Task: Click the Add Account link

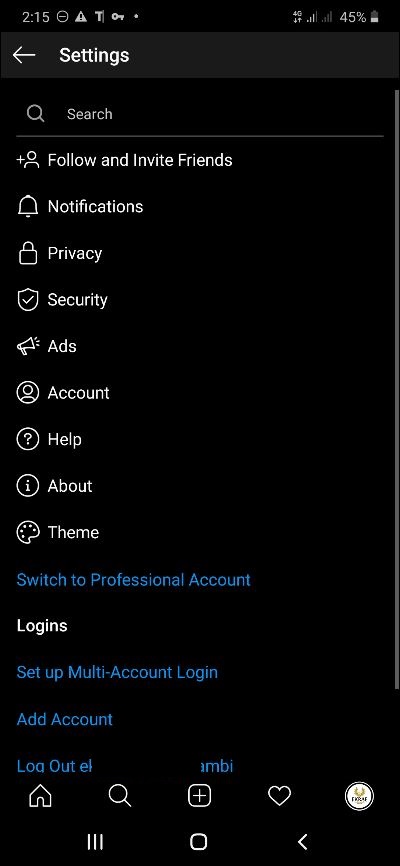Action: click(65, 719)
